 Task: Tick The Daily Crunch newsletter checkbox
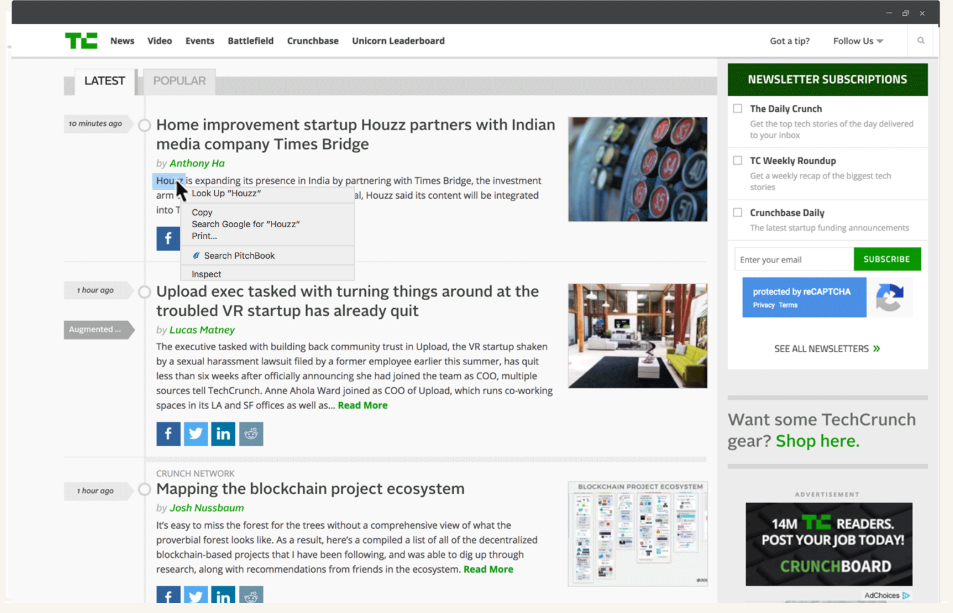(x=737, y=108)
